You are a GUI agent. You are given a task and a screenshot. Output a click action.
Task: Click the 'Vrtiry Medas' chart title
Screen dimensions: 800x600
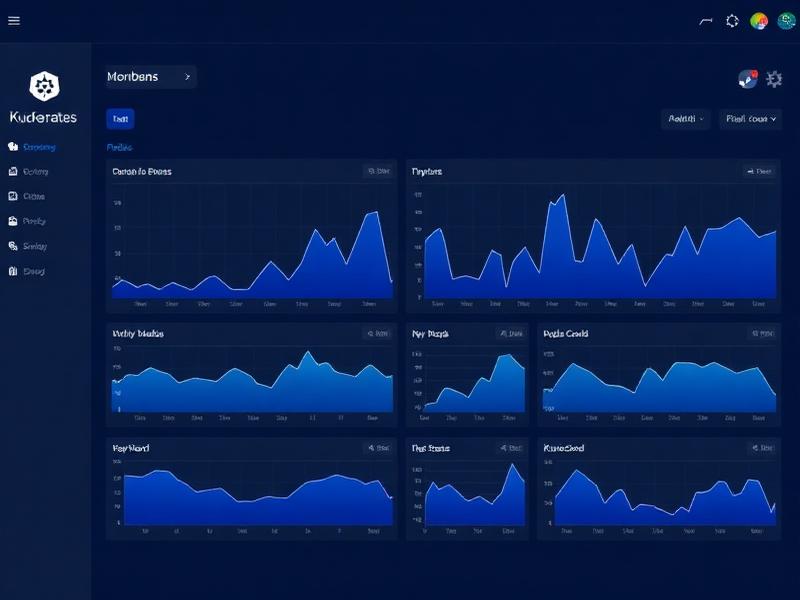[138, 334]
